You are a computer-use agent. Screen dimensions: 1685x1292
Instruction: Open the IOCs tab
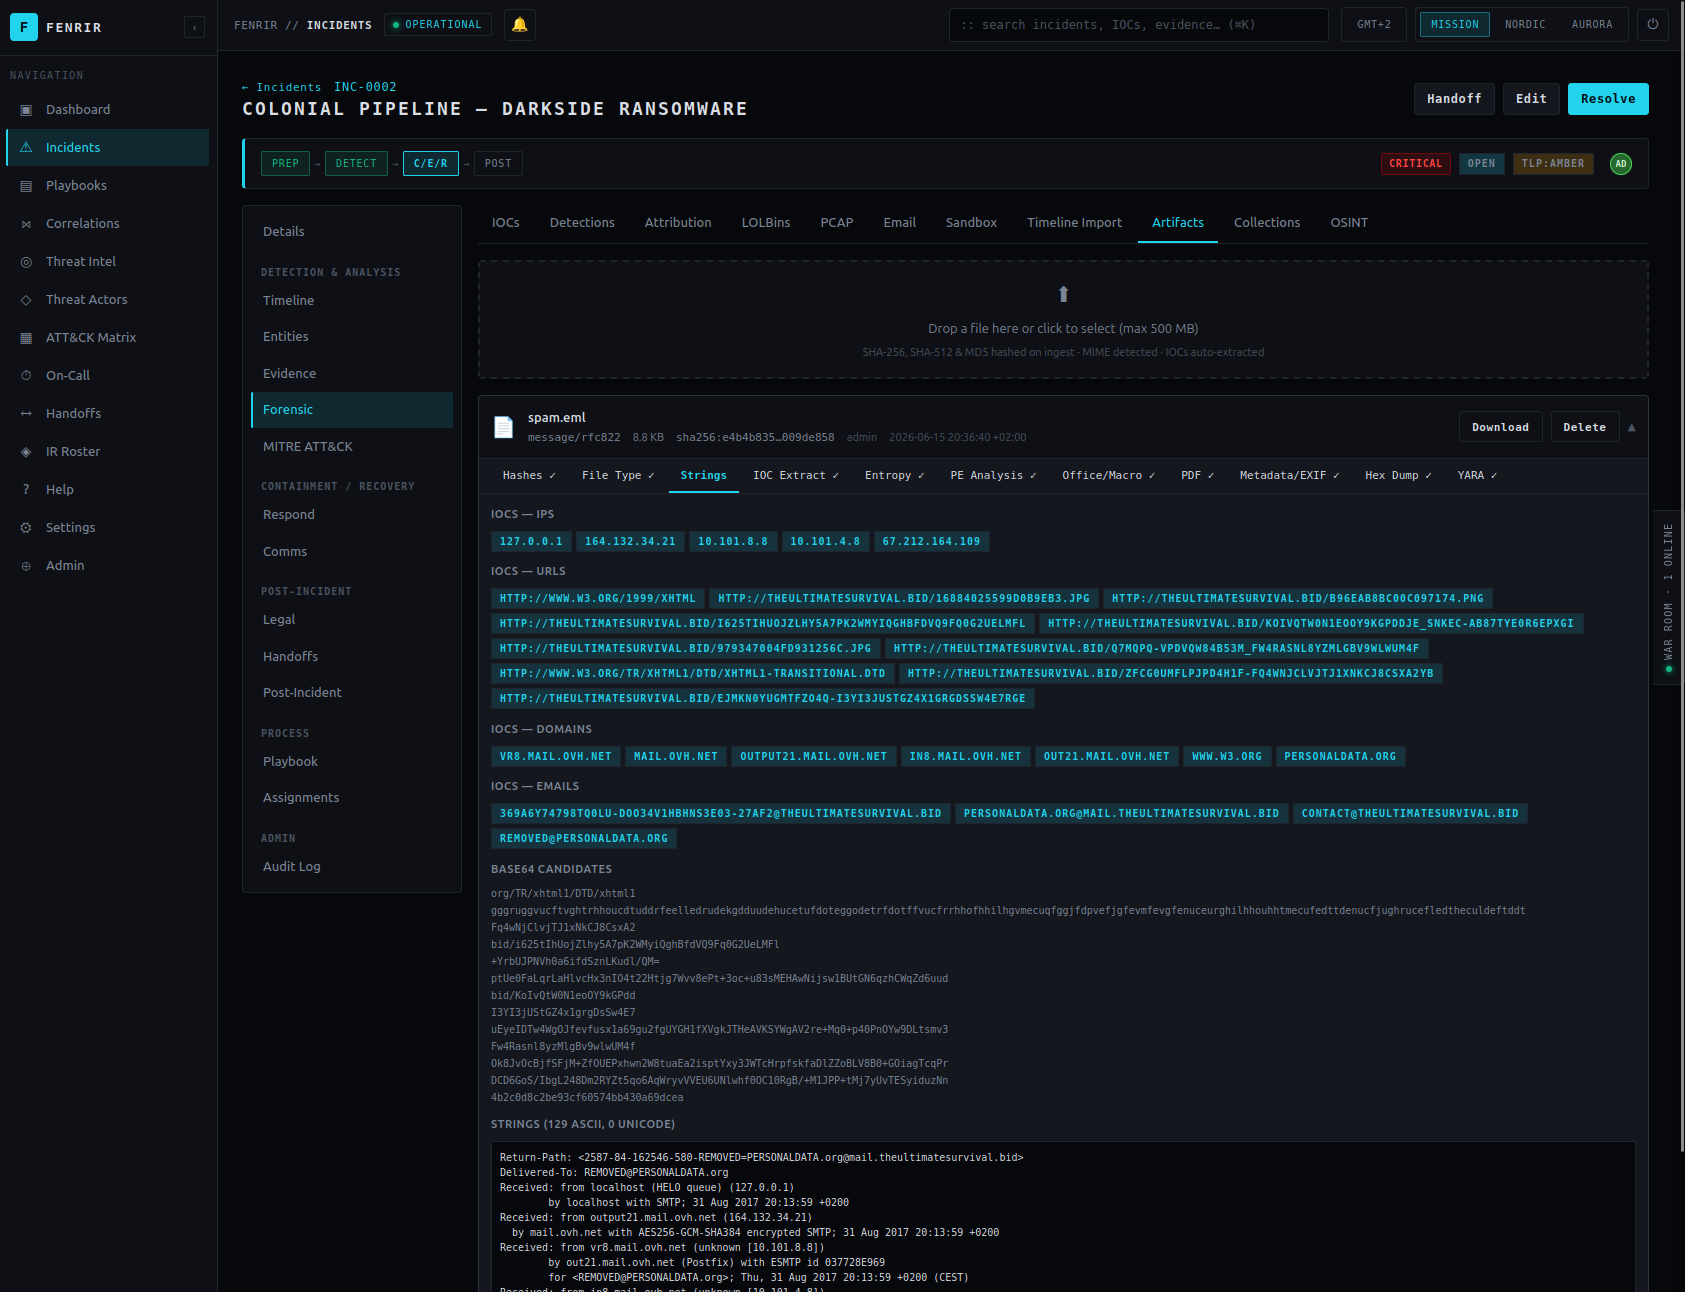point(506,223)
